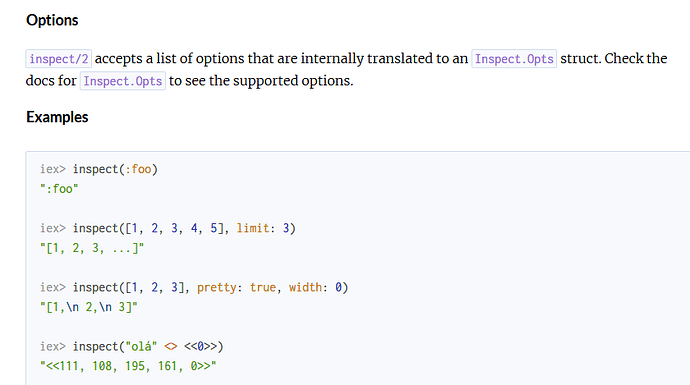Click the Options section heading
Viewport: 690px width, 385px height.
(x=52, y=20)
